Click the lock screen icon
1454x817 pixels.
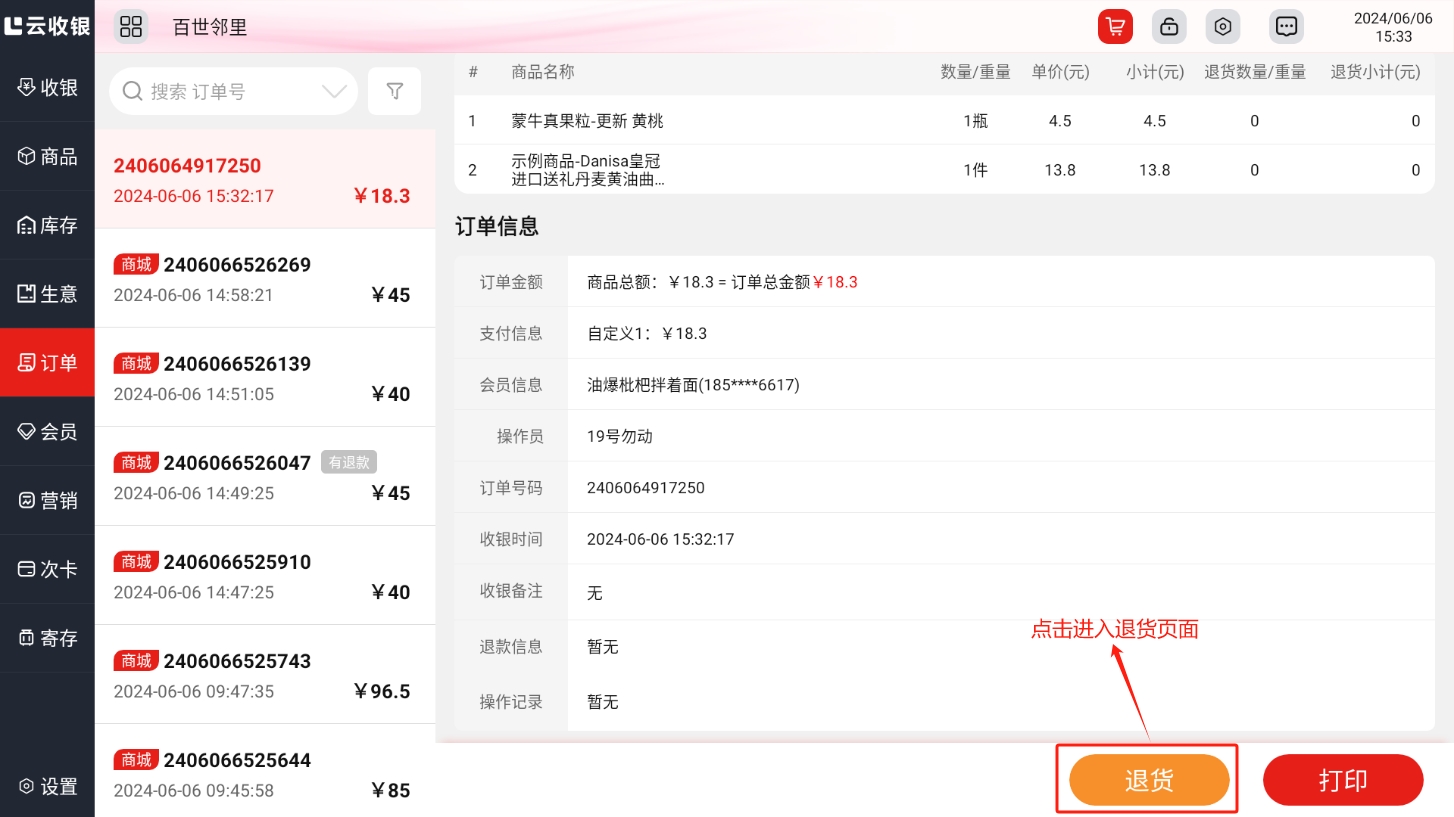(x=1168, y=26)
